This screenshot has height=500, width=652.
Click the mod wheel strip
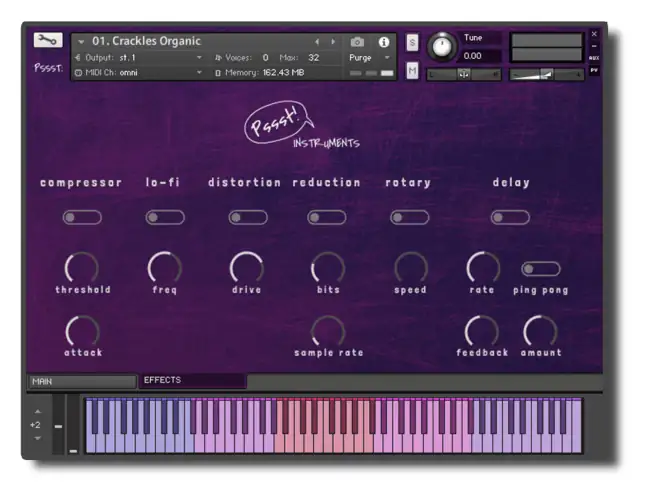click(74, 424)
